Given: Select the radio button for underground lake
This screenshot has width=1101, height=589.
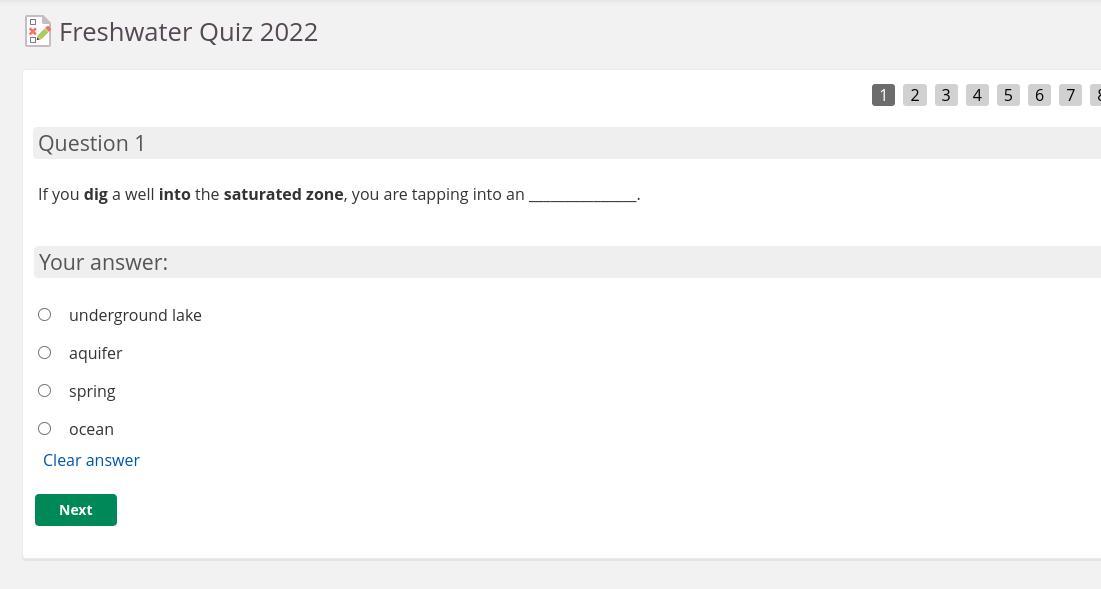Looking at the screenshot, I should [x=45, y=315].
